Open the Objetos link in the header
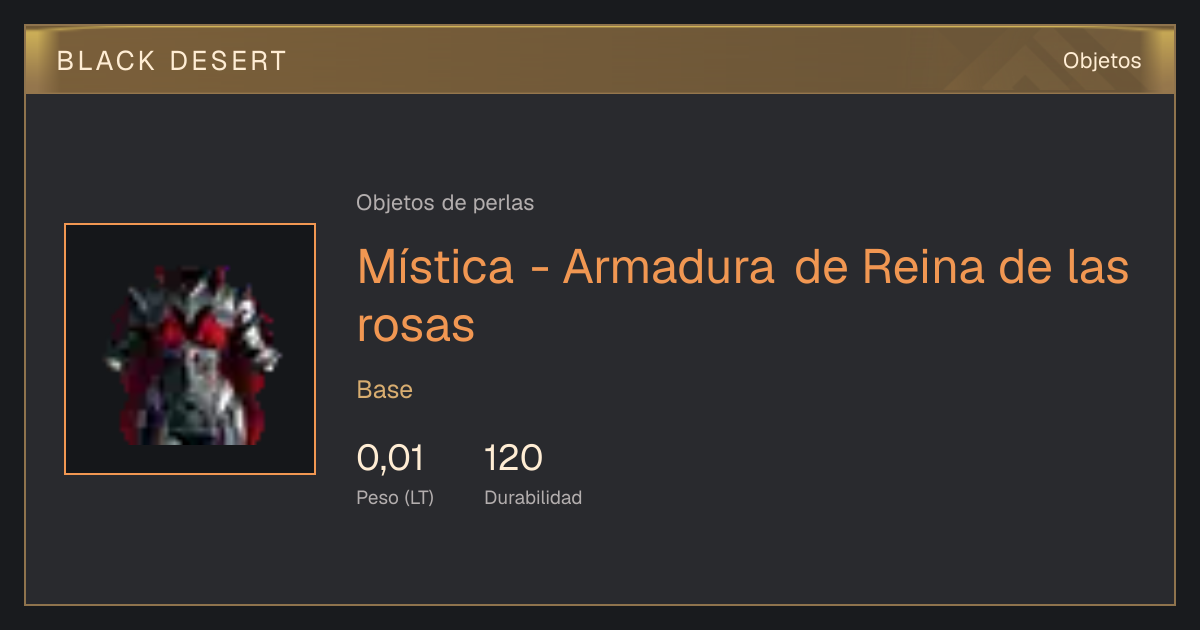This screenshot has height=630, width=1200. pos(1102,60)
